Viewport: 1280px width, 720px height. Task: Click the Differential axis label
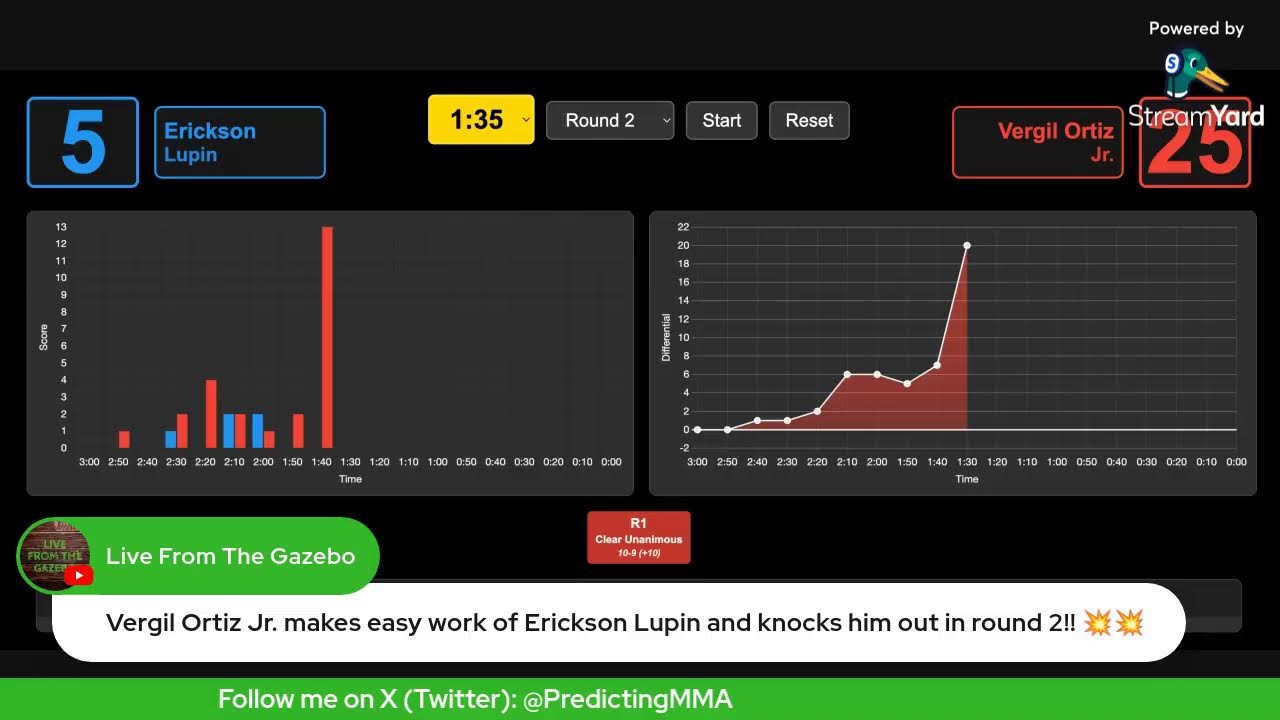(x=667, y=337)
